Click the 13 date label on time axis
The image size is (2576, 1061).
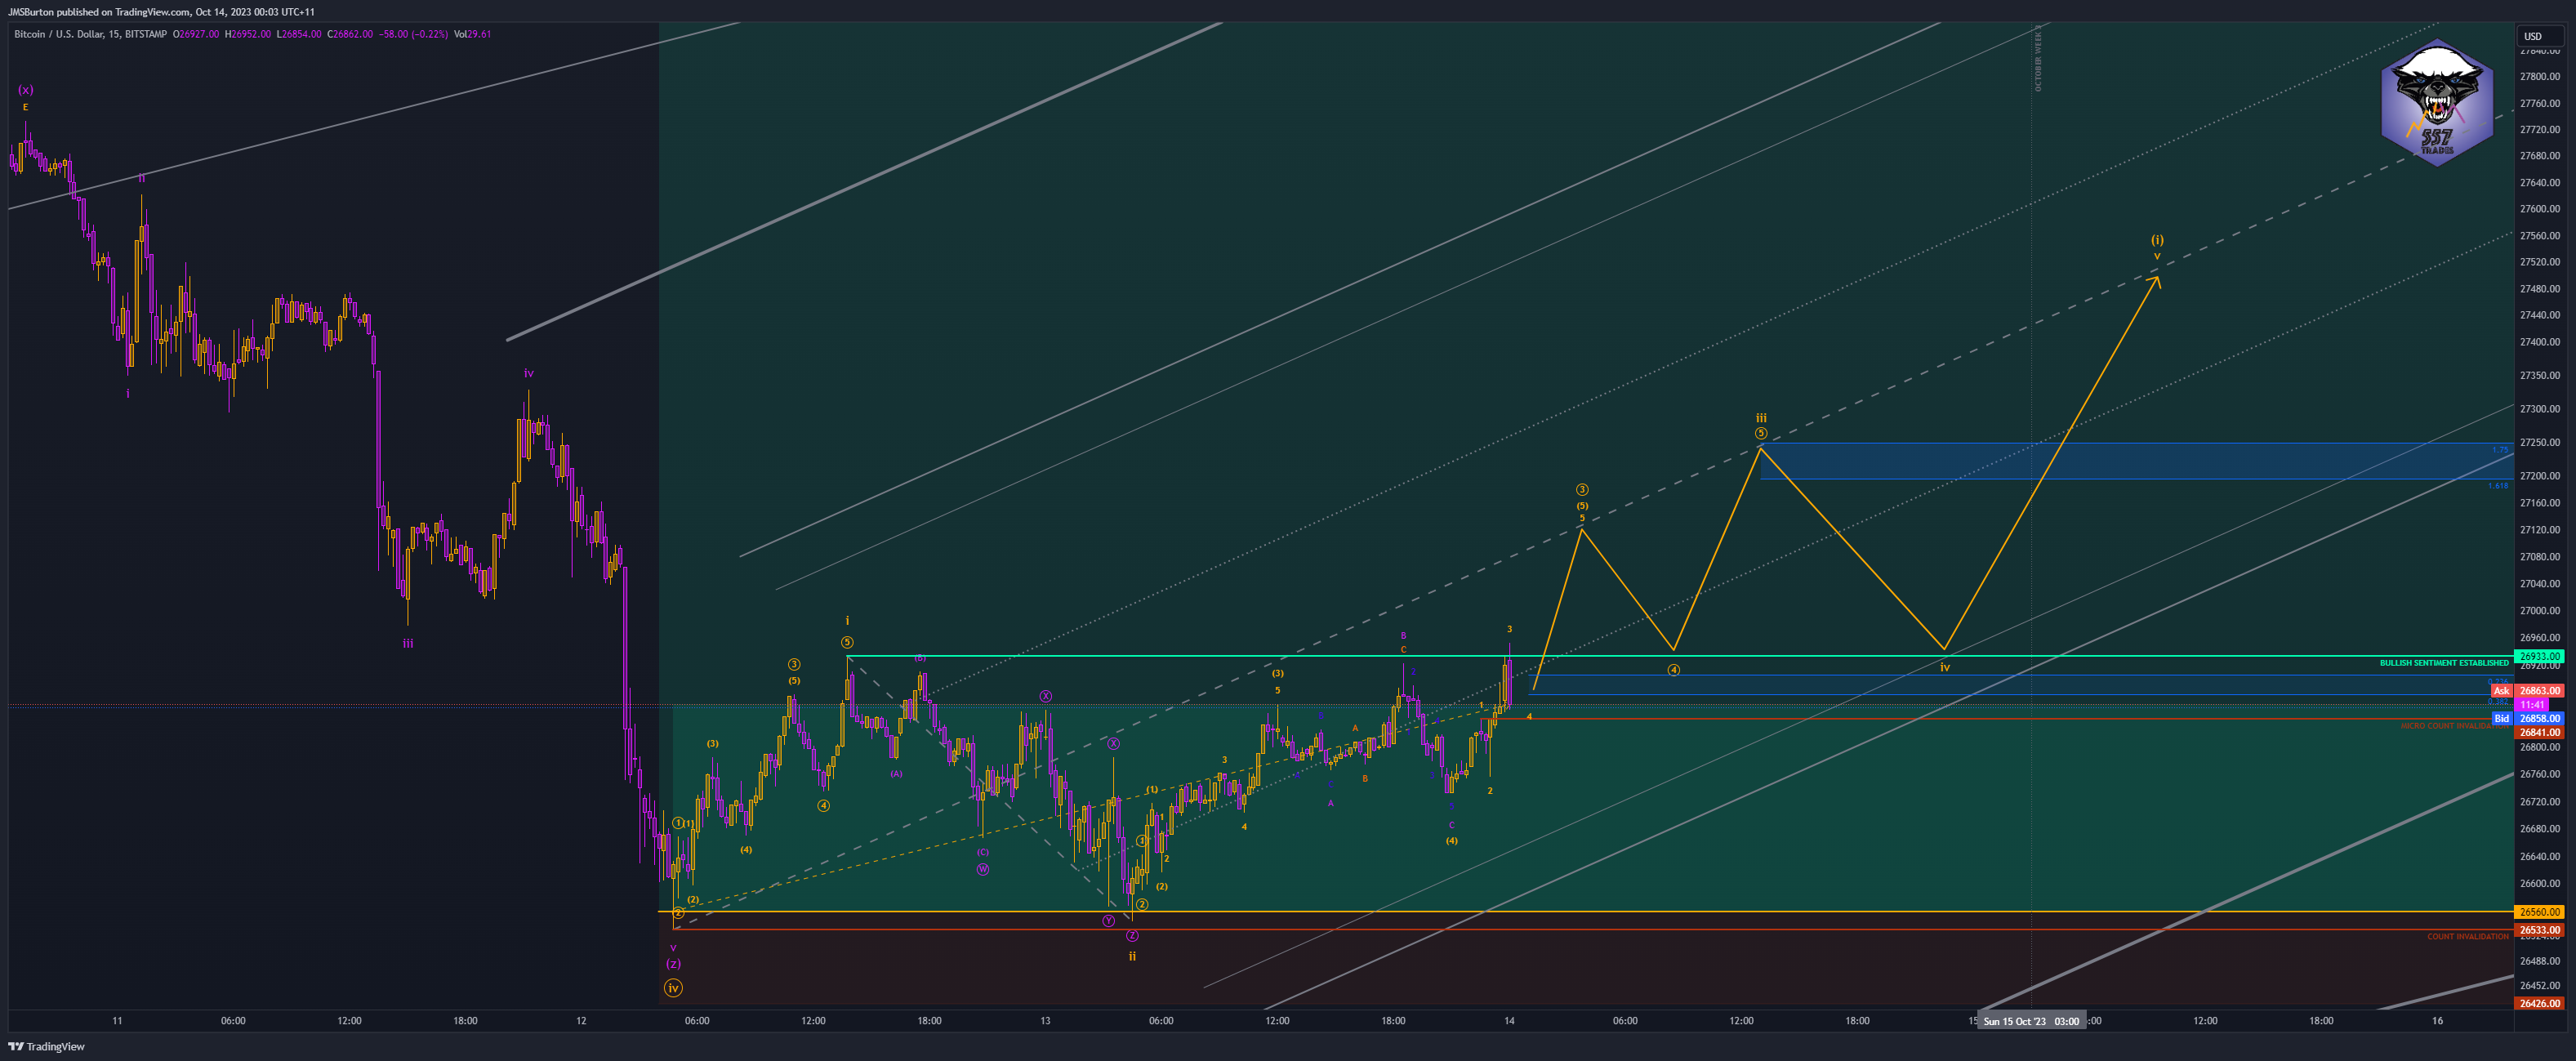pyautogui.click(x=1045, y=1021)
